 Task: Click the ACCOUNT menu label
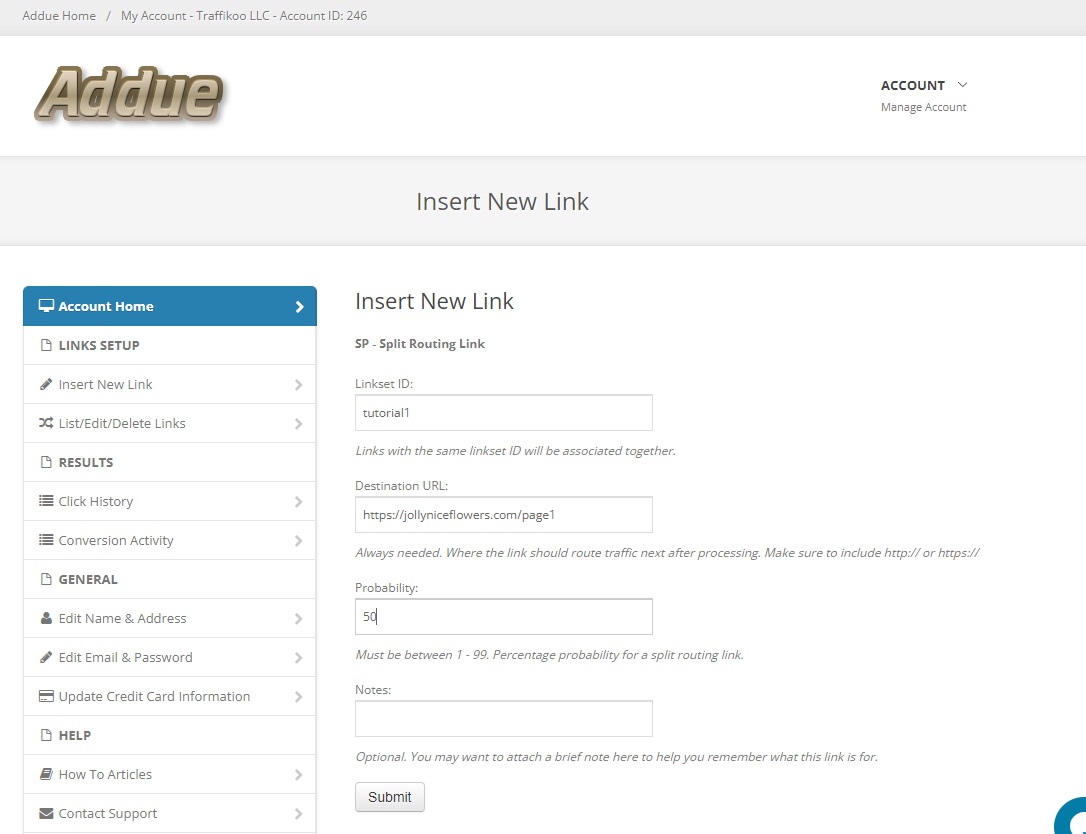[x=913, y=85]
